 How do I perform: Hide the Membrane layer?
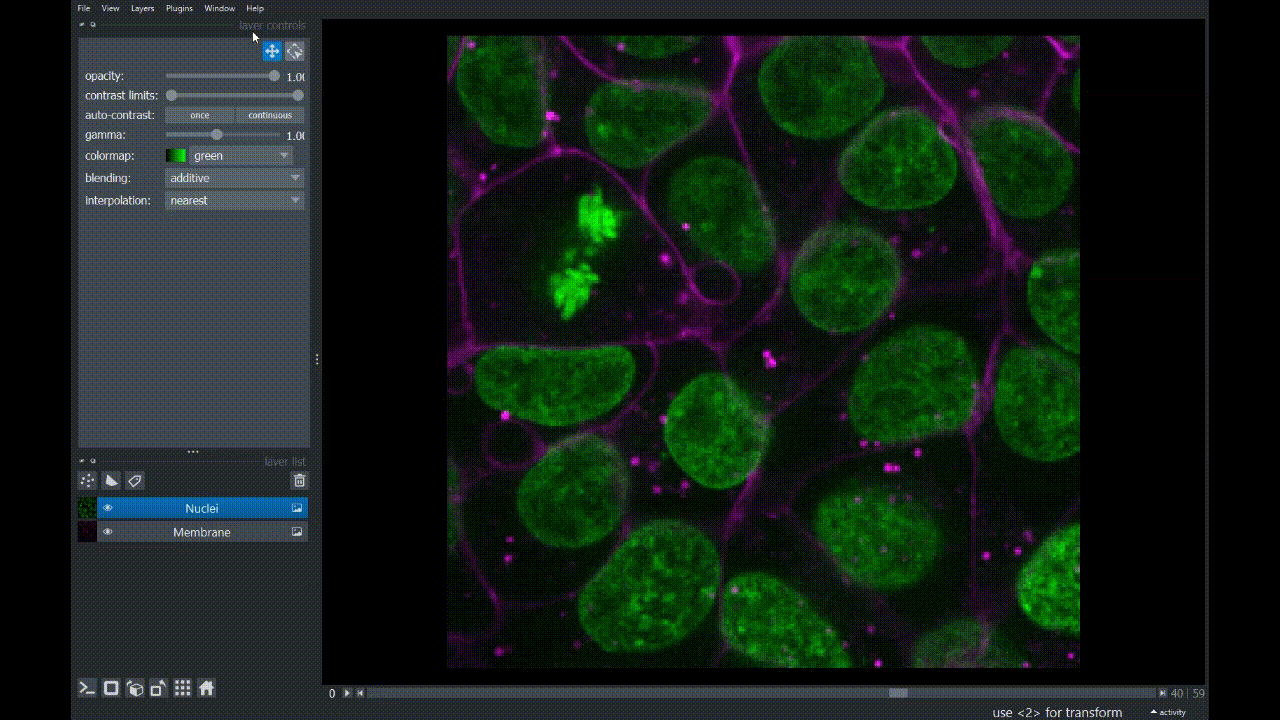pyautogui.click(x=108, y=532)
